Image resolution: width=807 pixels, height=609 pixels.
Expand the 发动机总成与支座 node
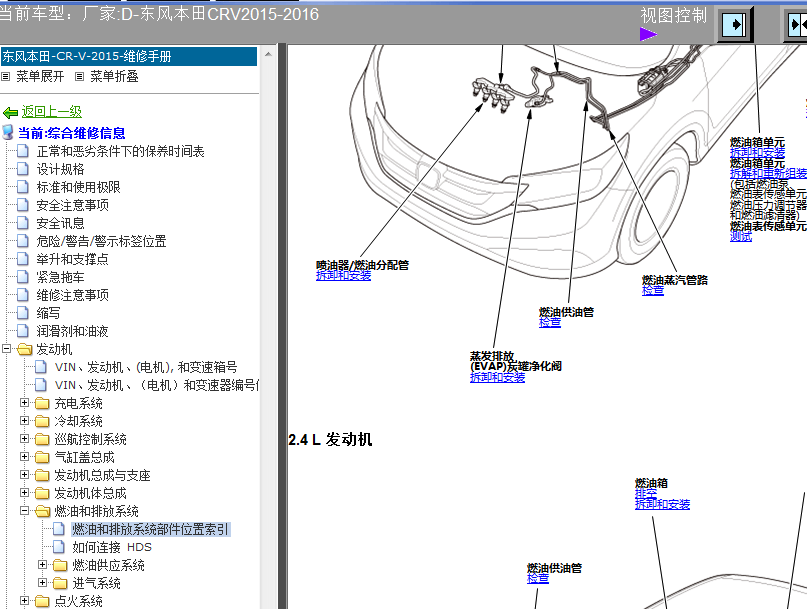point(24,475)
